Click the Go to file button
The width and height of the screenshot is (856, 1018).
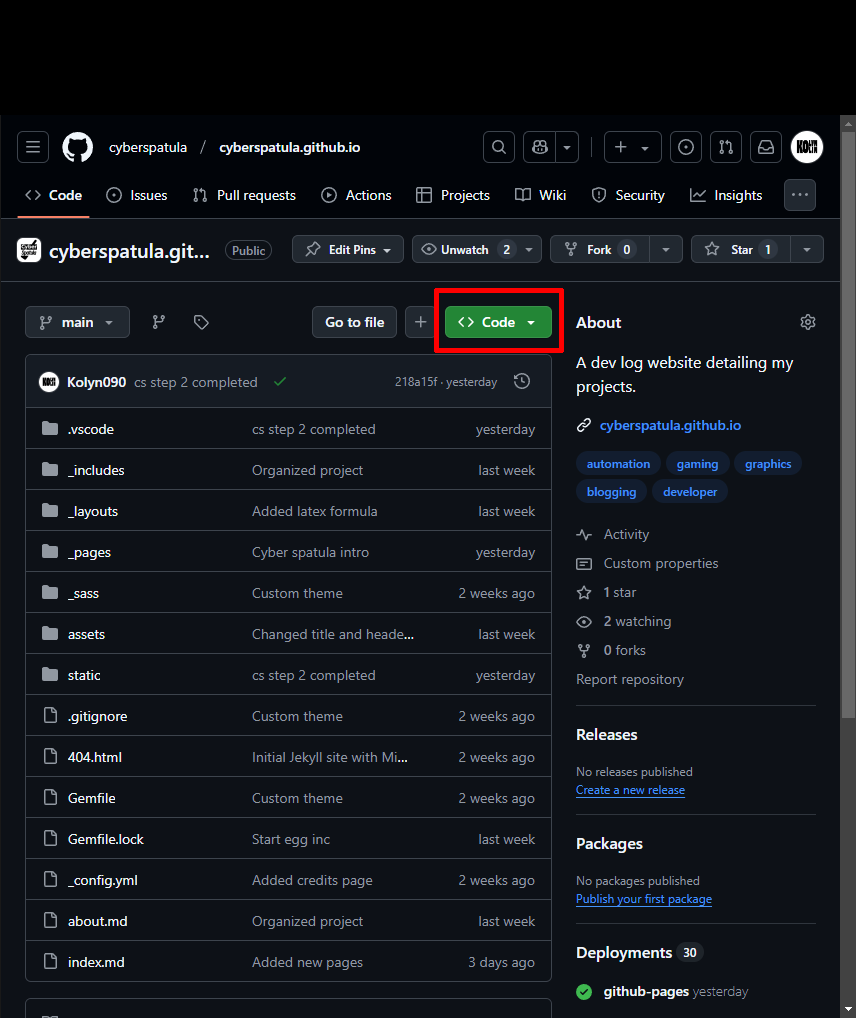point(355,322)
